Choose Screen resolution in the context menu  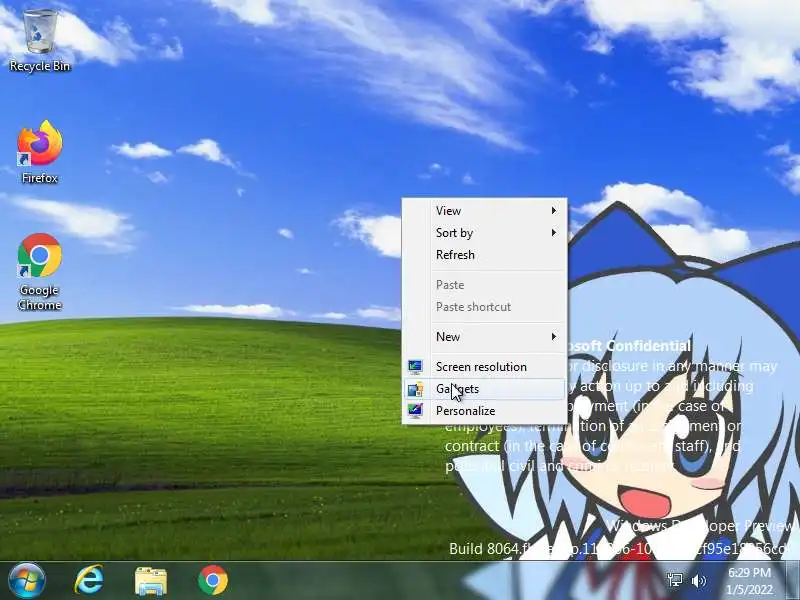click(x=484, y=367)
